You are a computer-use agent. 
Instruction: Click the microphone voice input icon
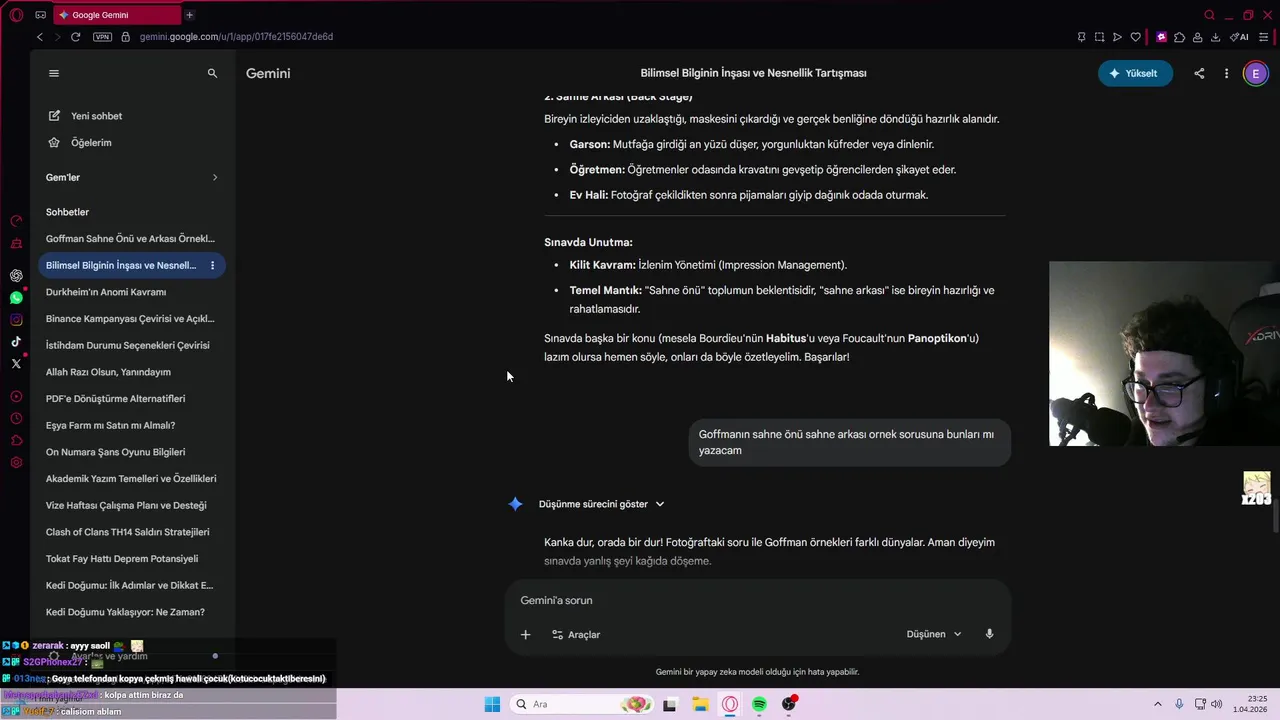coord(989,634)
